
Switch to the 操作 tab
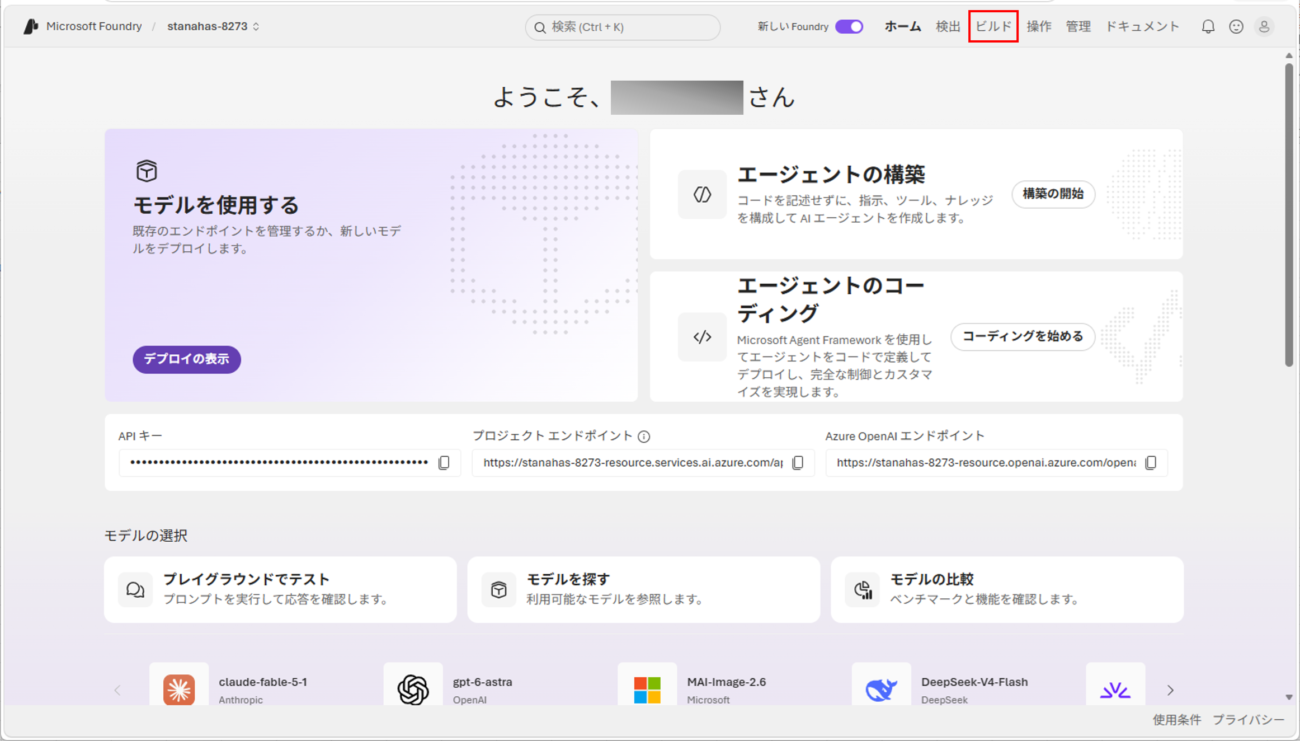tap(1039, 27)
